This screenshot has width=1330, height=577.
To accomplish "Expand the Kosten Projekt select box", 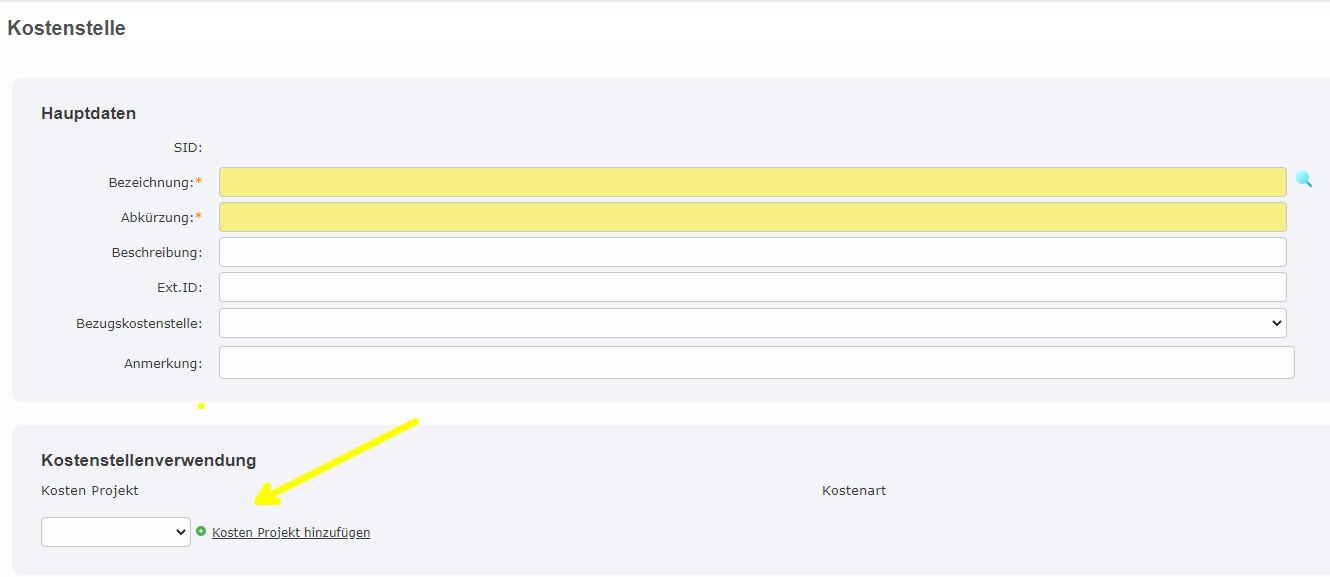I will click(116, 532).
